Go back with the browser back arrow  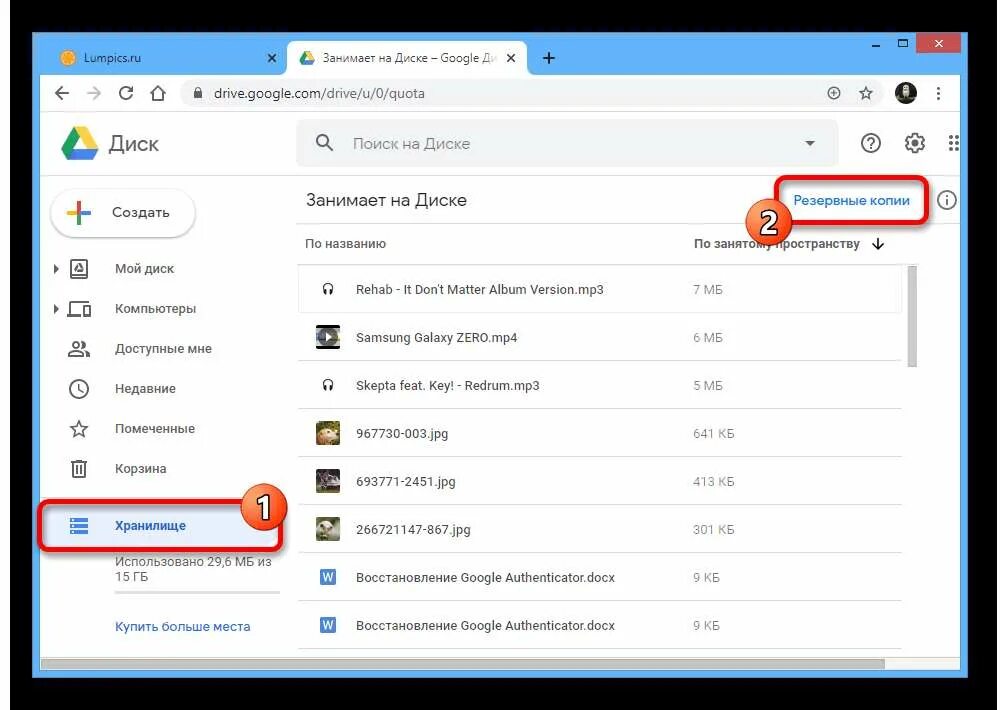click(x=62, y=93)
